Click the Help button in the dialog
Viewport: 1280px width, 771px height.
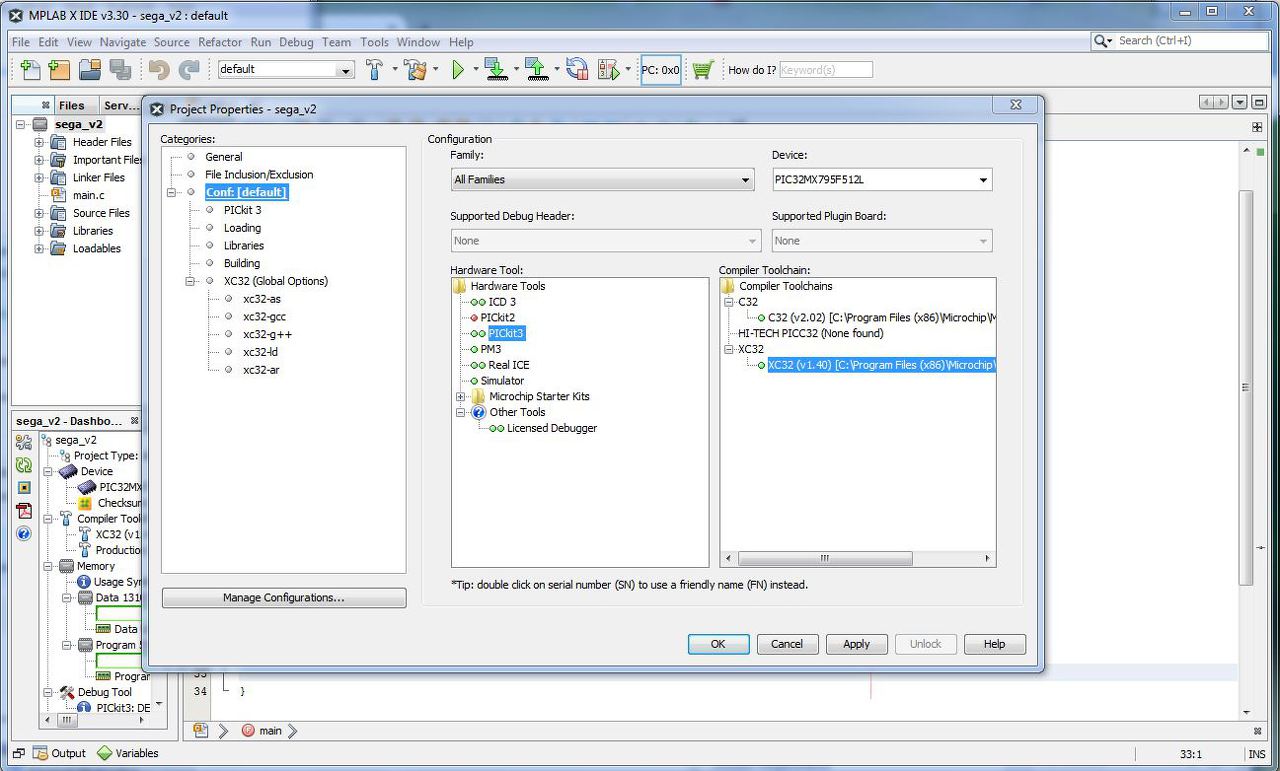(995, 644)
